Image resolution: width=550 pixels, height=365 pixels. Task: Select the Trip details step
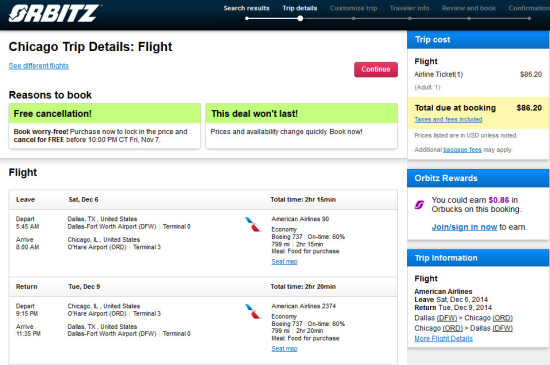[x=300, y=8]
